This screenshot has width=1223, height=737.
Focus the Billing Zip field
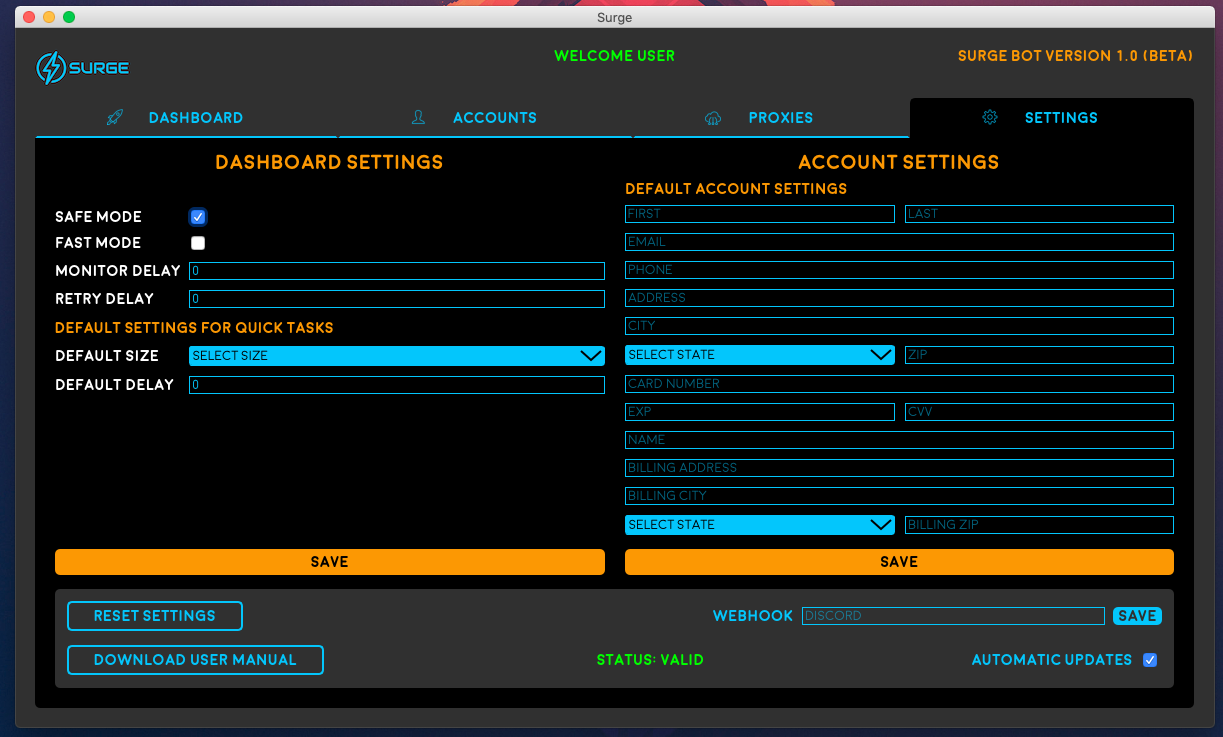[1039, 525]
